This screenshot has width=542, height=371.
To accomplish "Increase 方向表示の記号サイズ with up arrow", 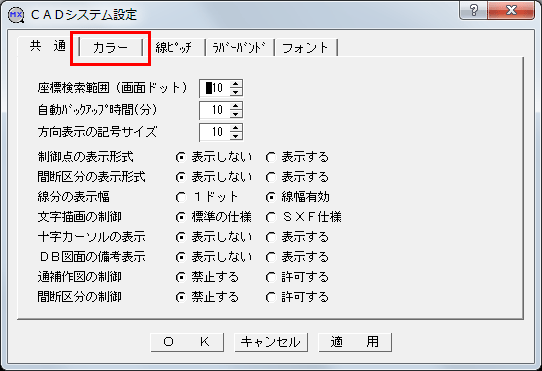I will [x=236, y=128].
